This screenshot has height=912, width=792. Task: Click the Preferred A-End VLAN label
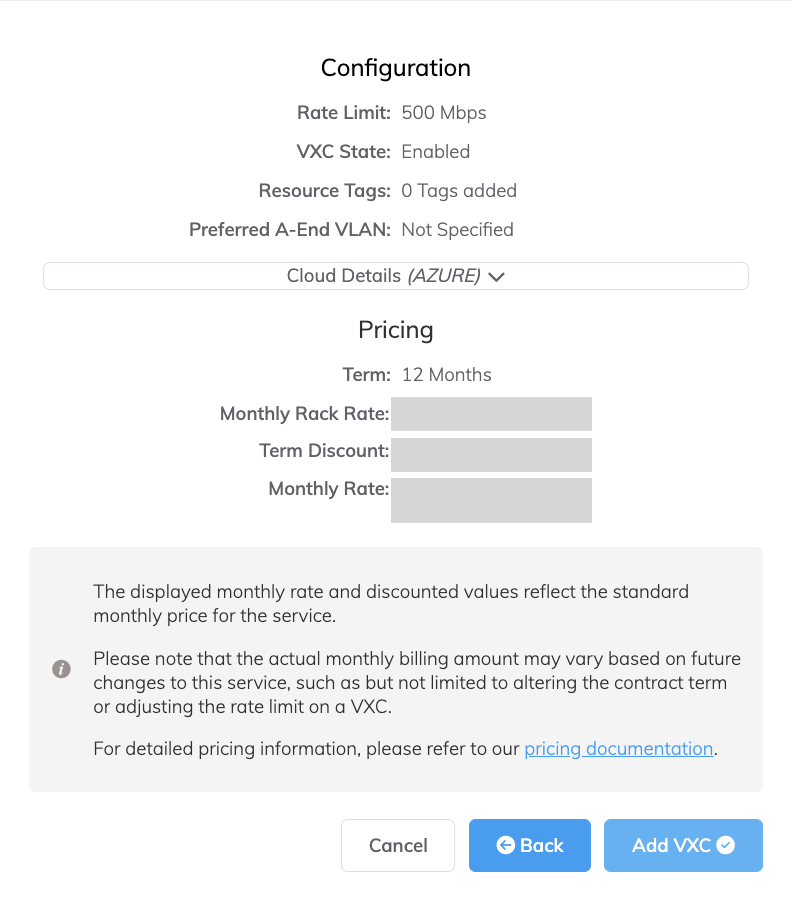pyautogui.click(x=290, y=230)
